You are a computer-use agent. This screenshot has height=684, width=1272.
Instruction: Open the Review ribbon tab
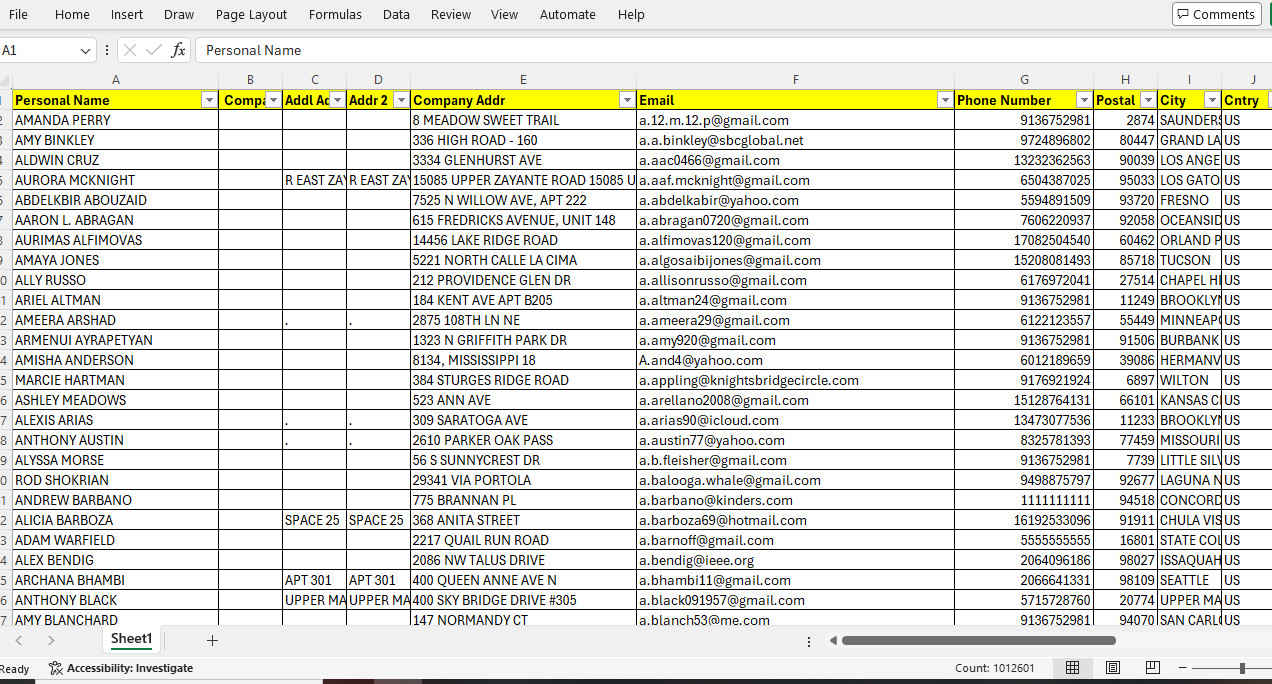coord(451,14)
